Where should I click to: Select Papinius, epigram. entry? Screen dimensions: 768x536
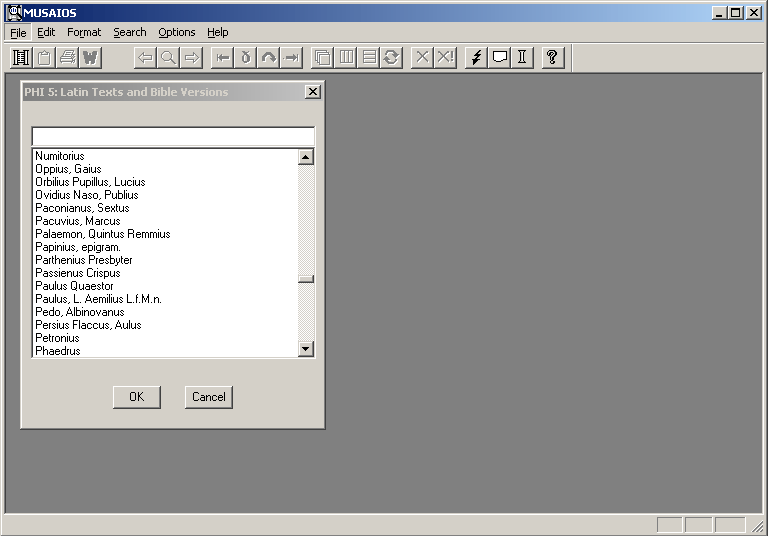(166, 247)
